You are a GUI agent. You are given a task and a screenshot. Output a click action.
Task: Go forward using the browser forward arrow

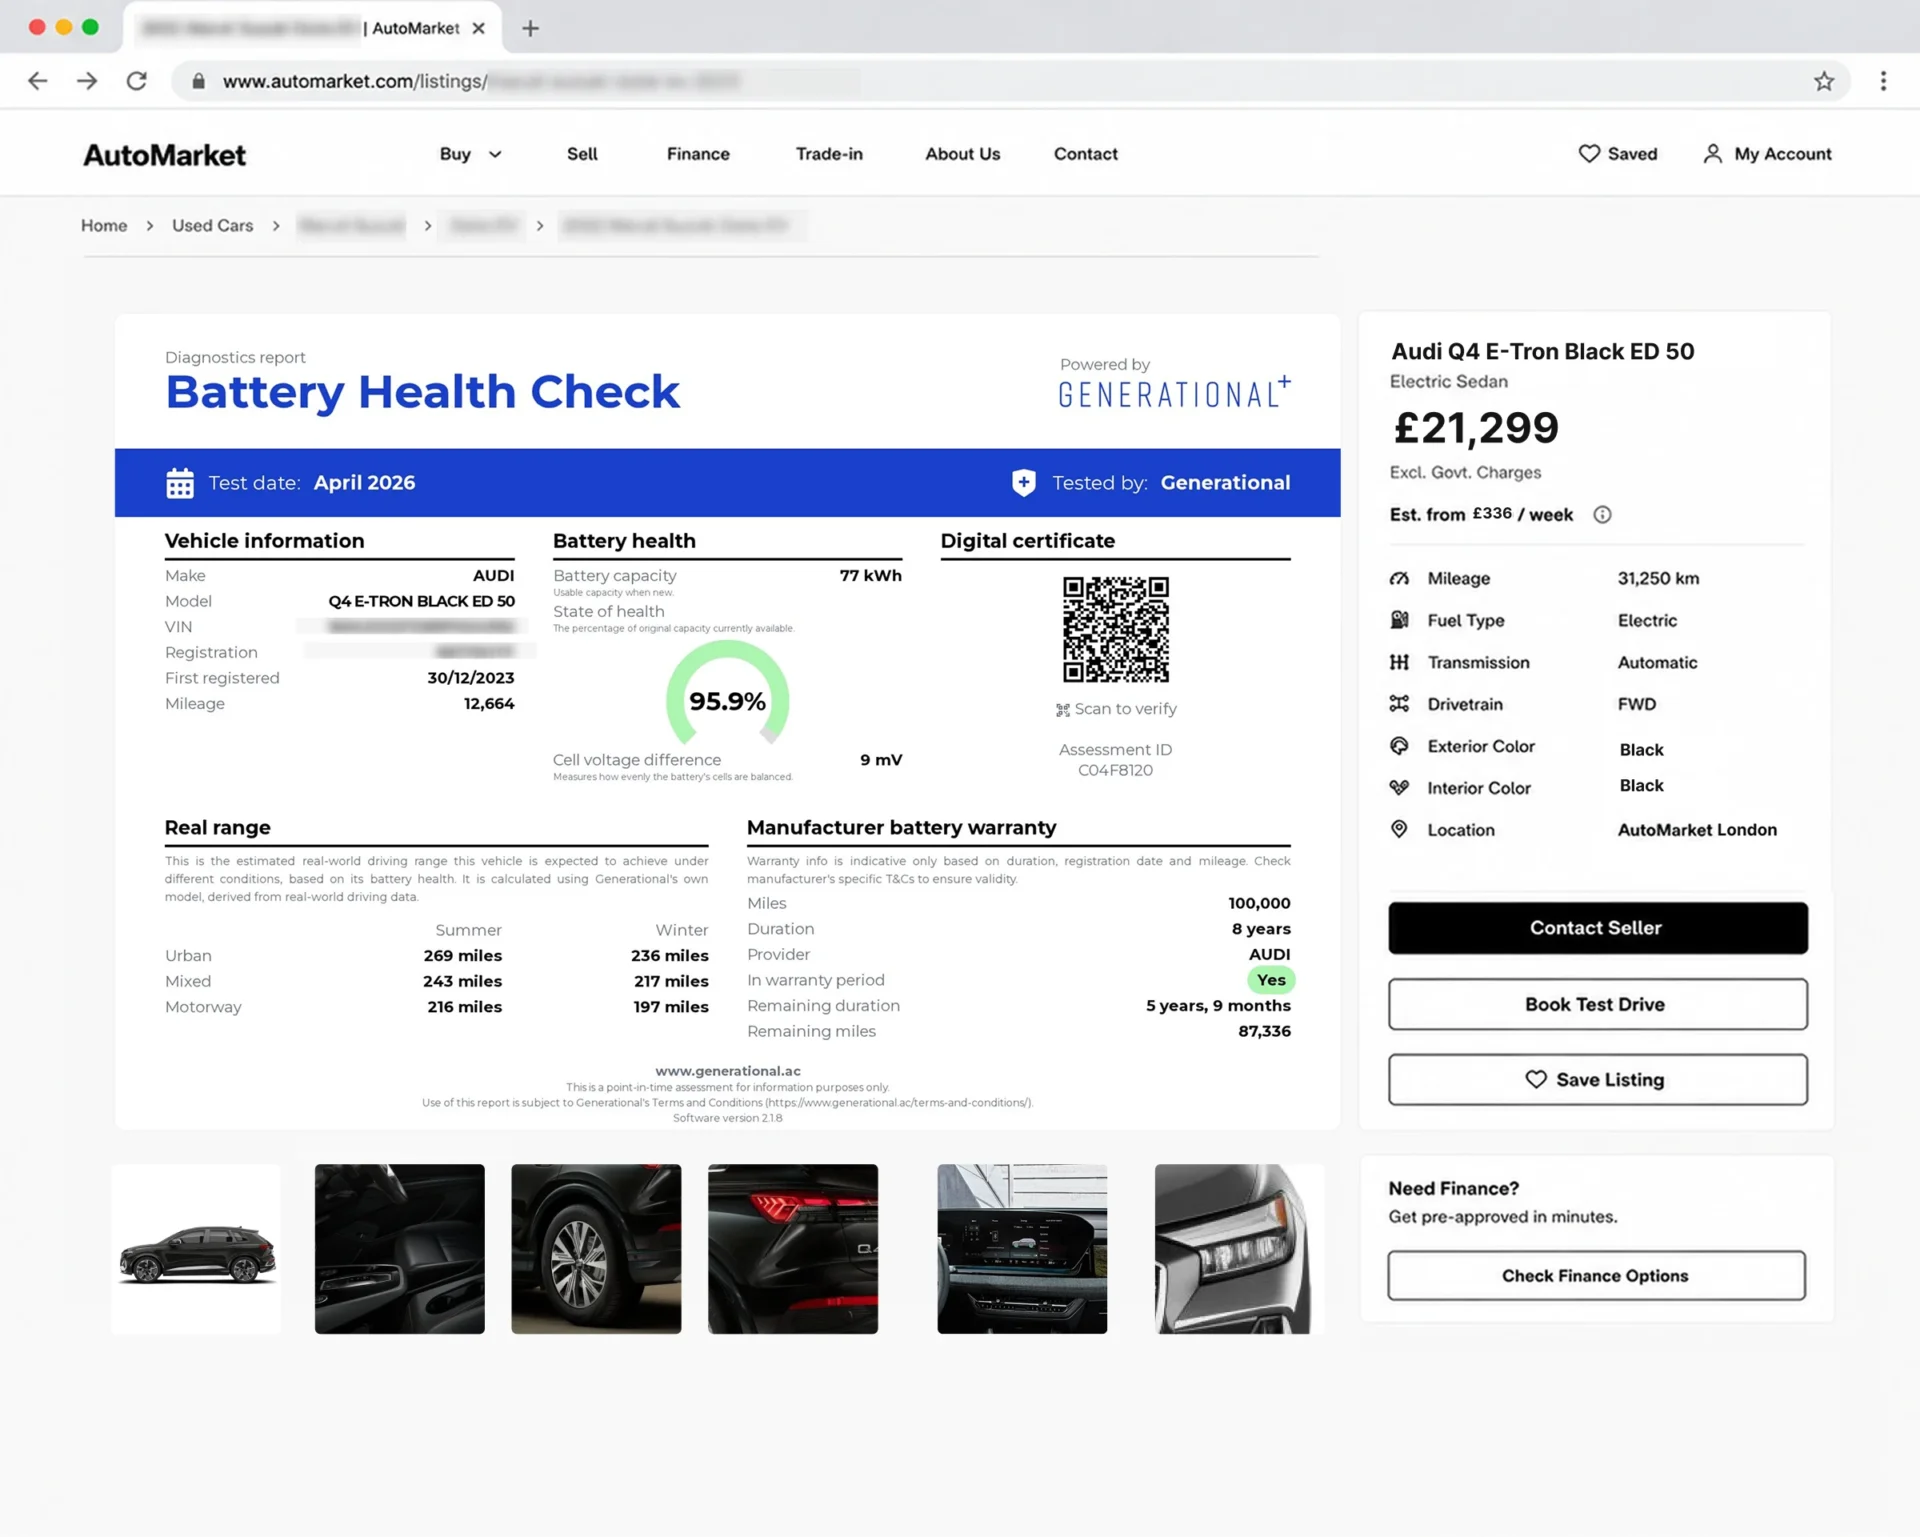click(x=87, y=81)
